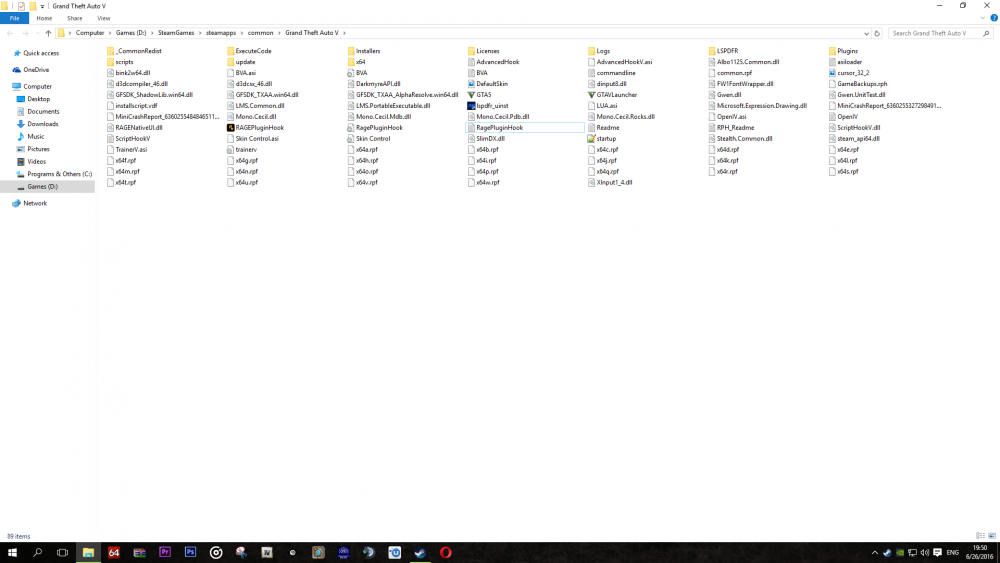Show hidden system tray icons
The height and width of the screenshot is (563, 1000).
pyautogui.click(x=874, y=552)
